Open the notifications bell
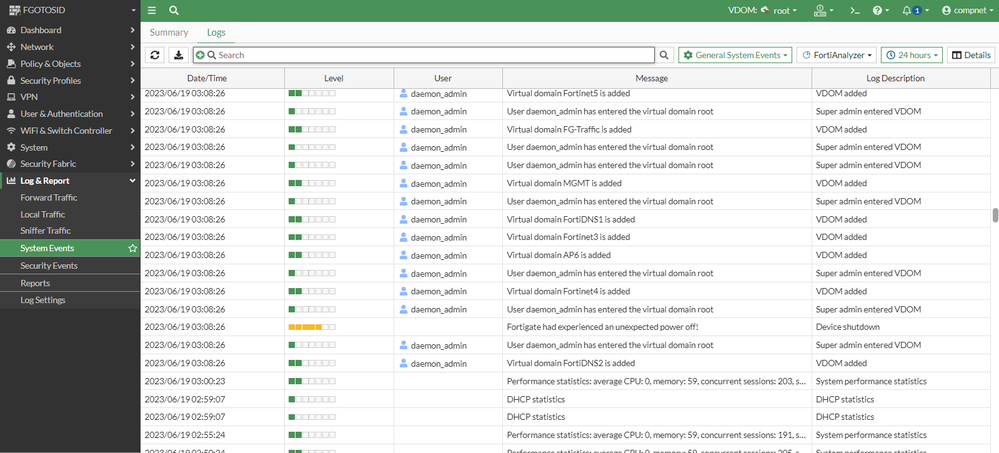 (x=910, y=10)
